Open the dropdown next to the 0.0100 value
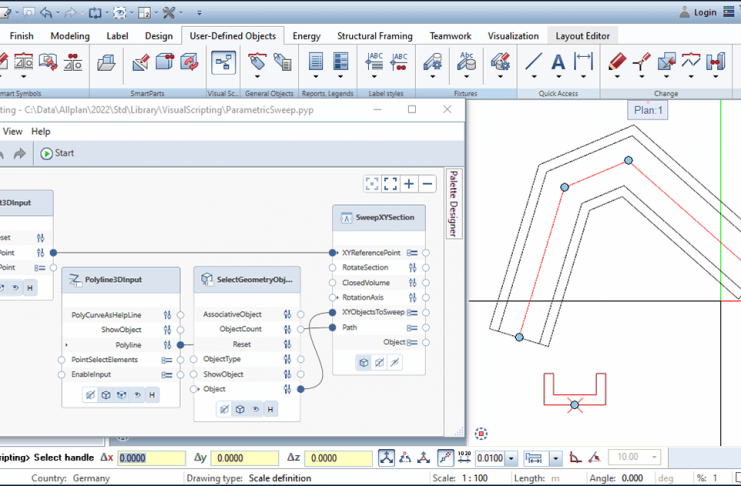Viewport: 741px width, 486px height. (511, 458)
